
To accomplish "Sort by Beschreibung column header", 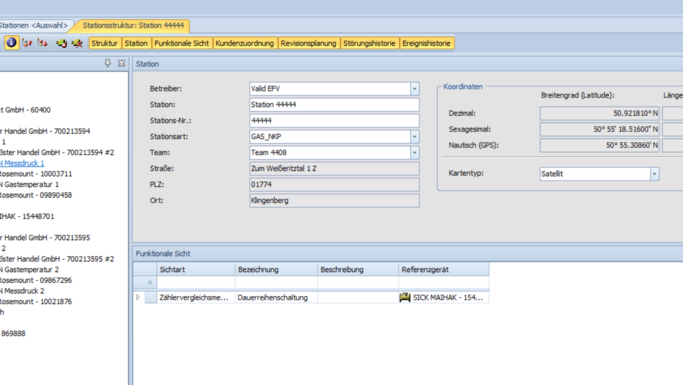I will click(x=358, y=270).
